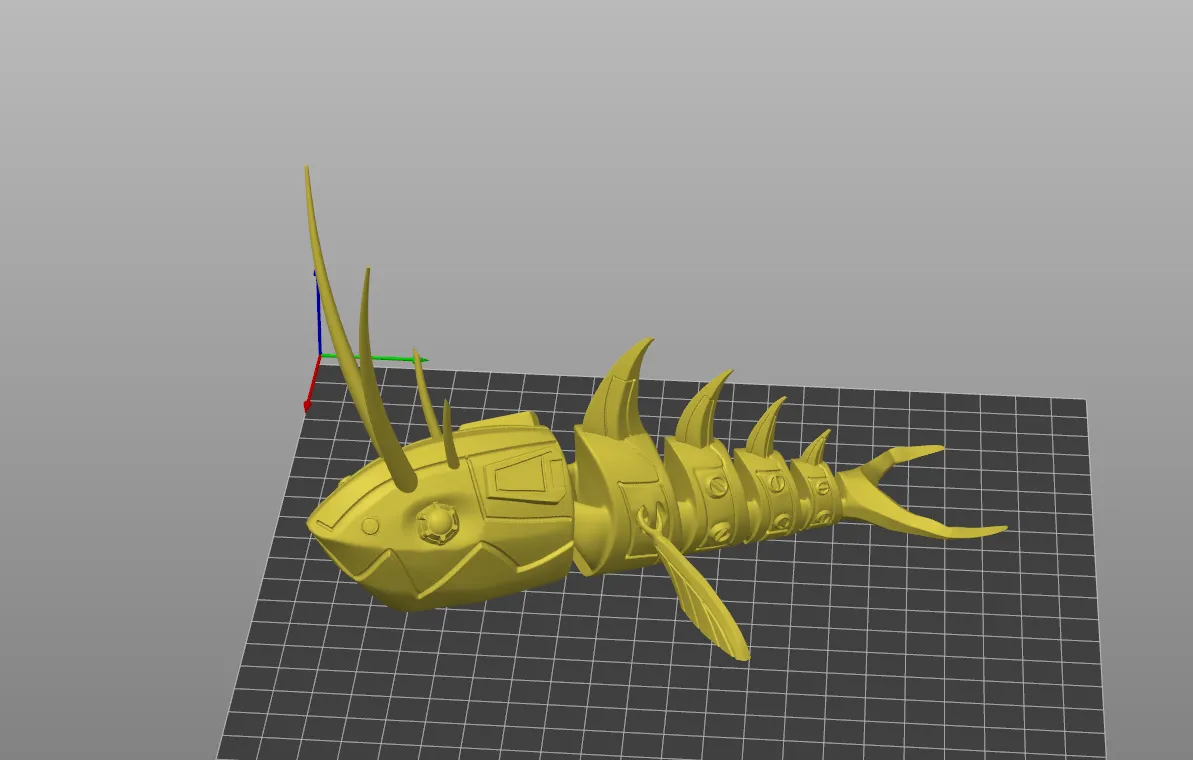Click the small screw detail on a body segment
1193x760 pixels.
point(716,486)
